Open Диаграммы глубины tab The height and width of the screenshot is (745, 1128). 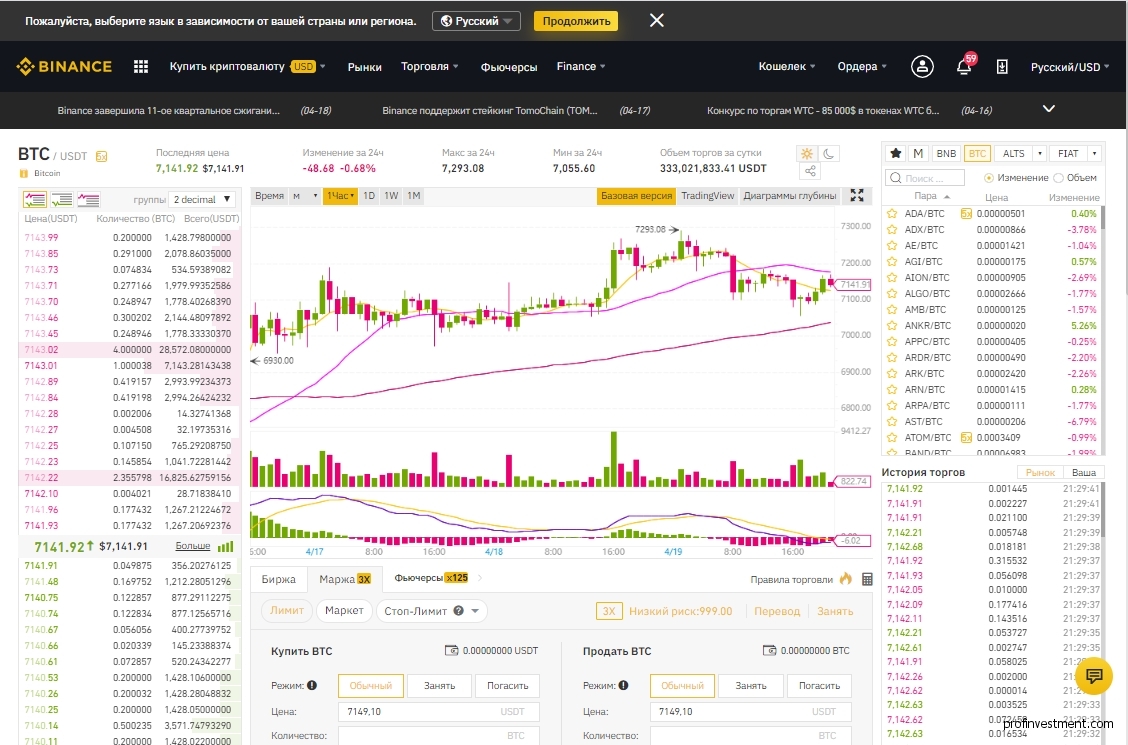(x=790, y=196)
